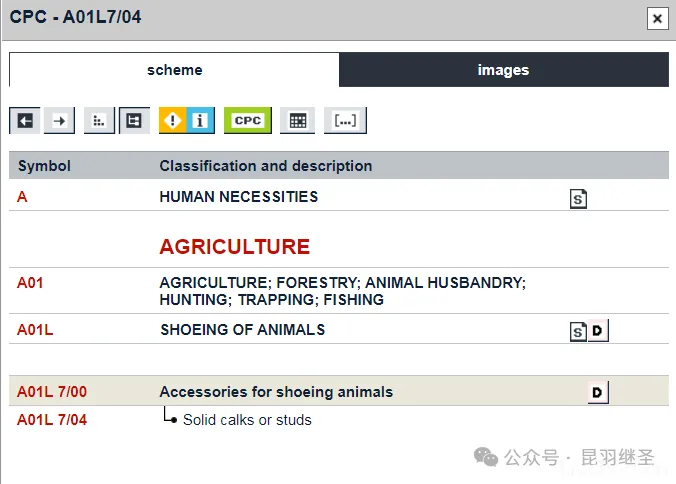Image resolution: width=676 pixels, height=484 pixels.
Task: Select the A01L 7/00 symbol entry
Action: coord(52,392)
